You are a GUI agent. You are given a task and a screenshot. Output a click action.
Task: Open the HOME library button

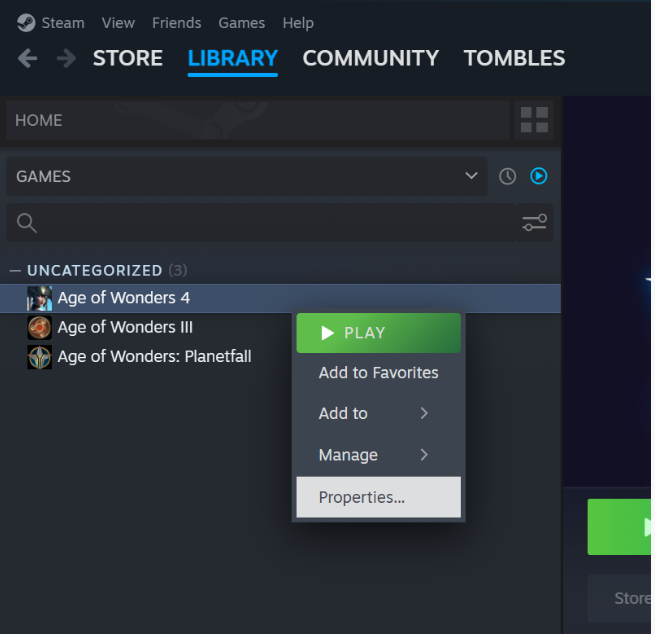pyautogui.click(x=258, y=120)
